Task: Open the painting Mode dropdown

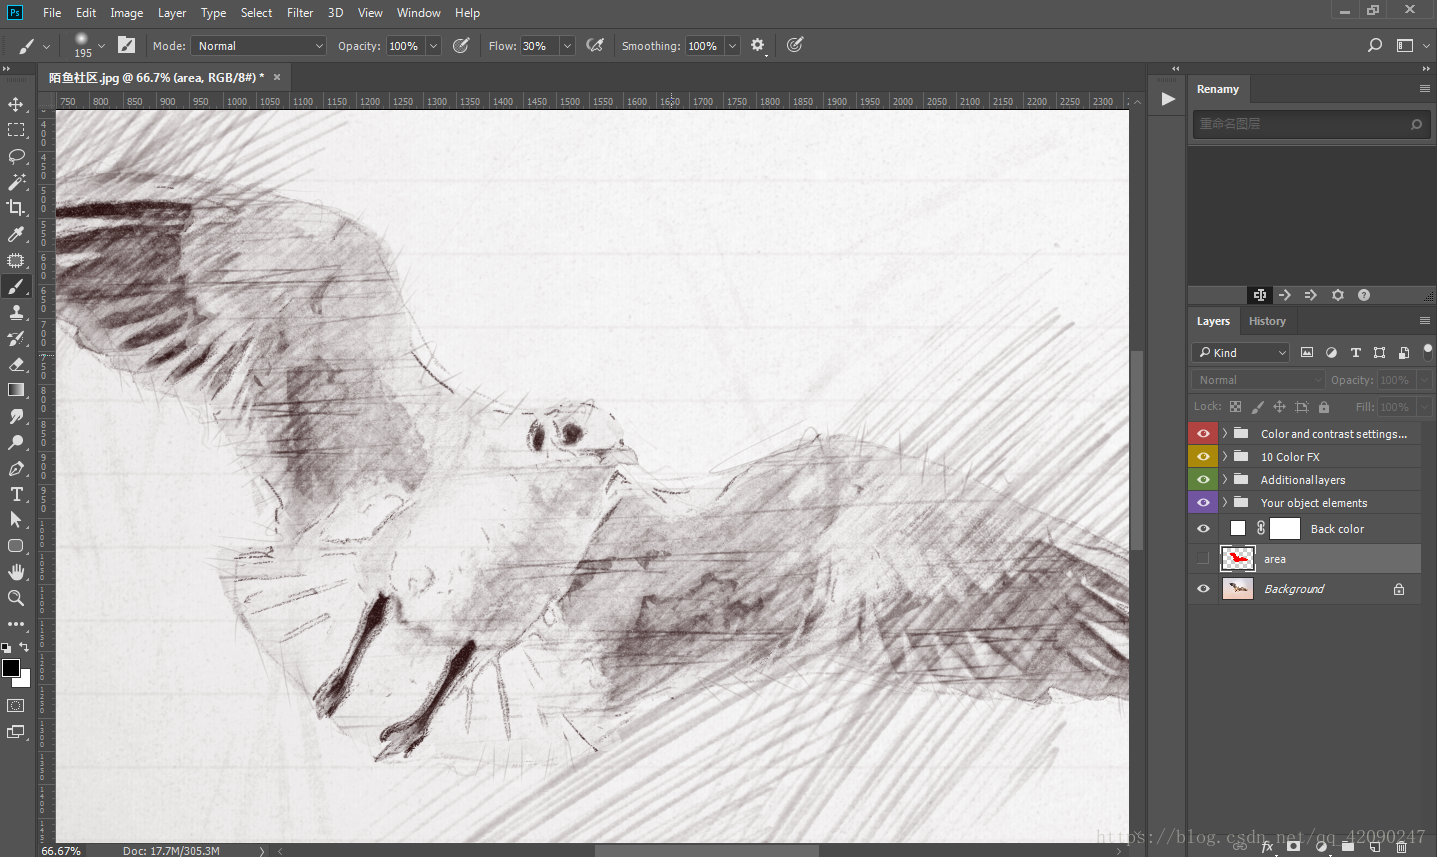Action: (x=259, y=46)
